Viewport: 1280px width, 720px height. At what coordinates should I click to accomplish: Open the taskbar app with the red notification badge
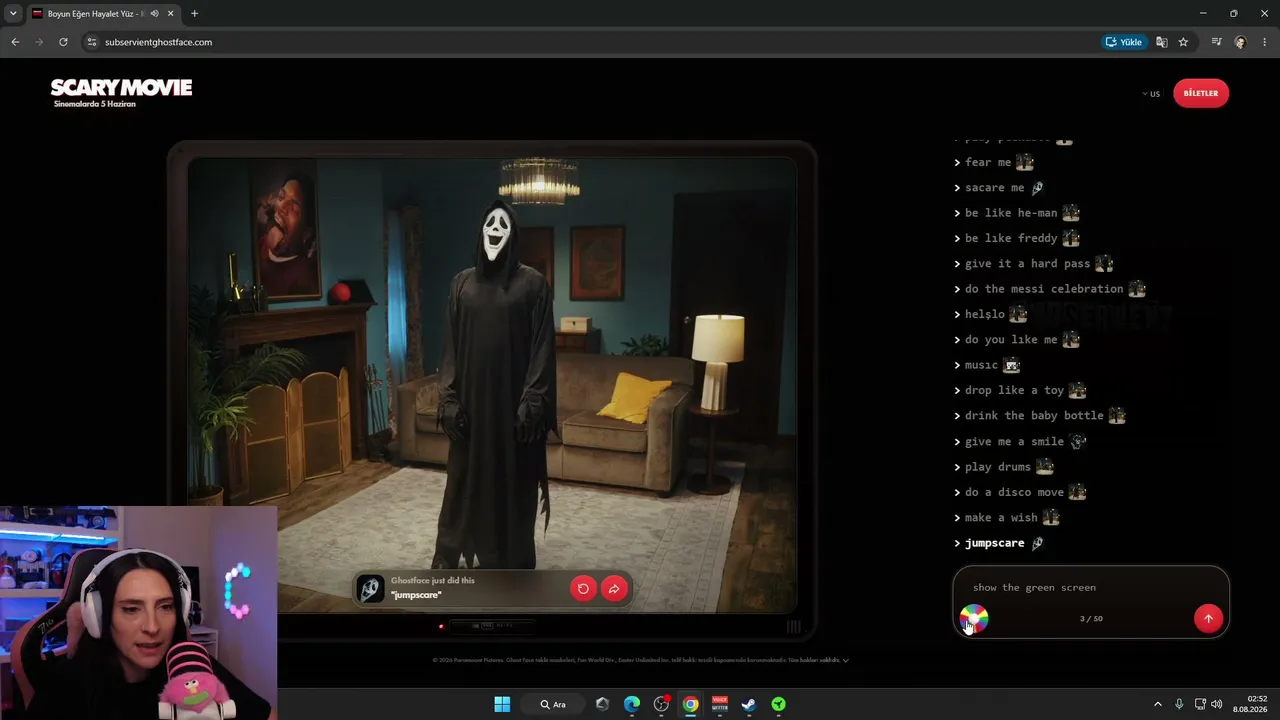661,704
